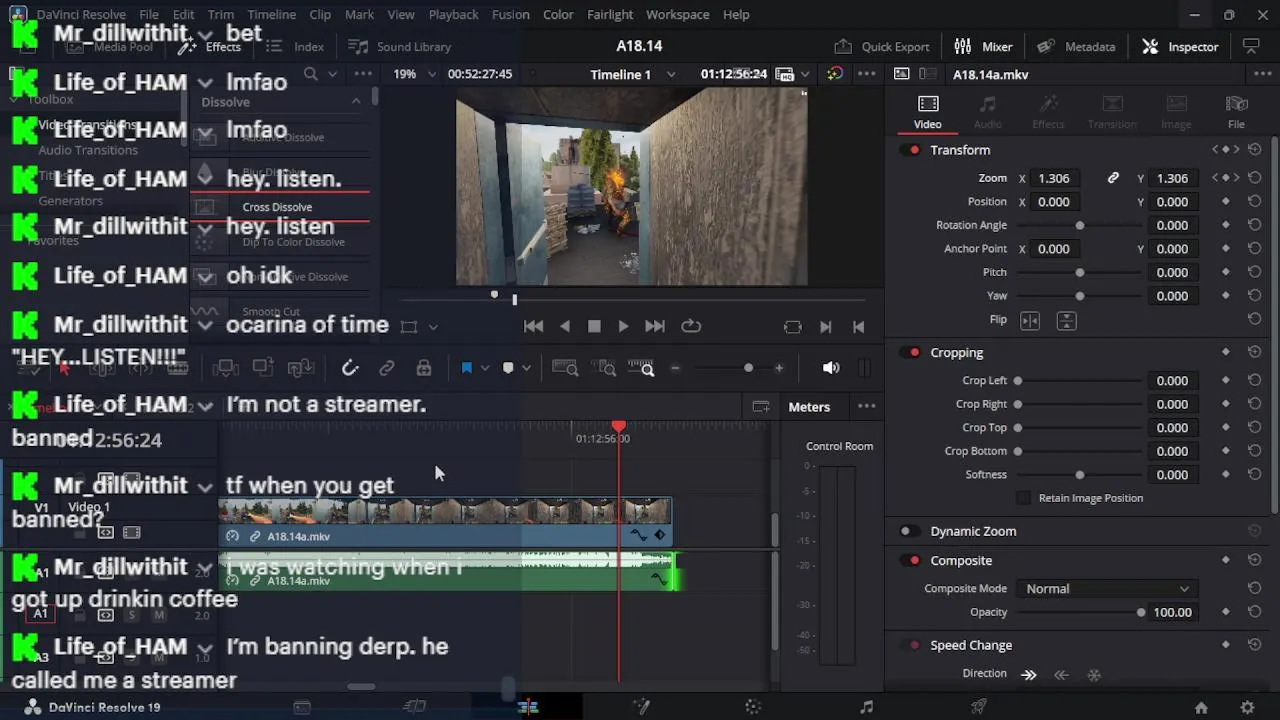Screen dimensions: 1280x720
Task: Click the stop button in the viewer
Action: [x=594, y=326]
